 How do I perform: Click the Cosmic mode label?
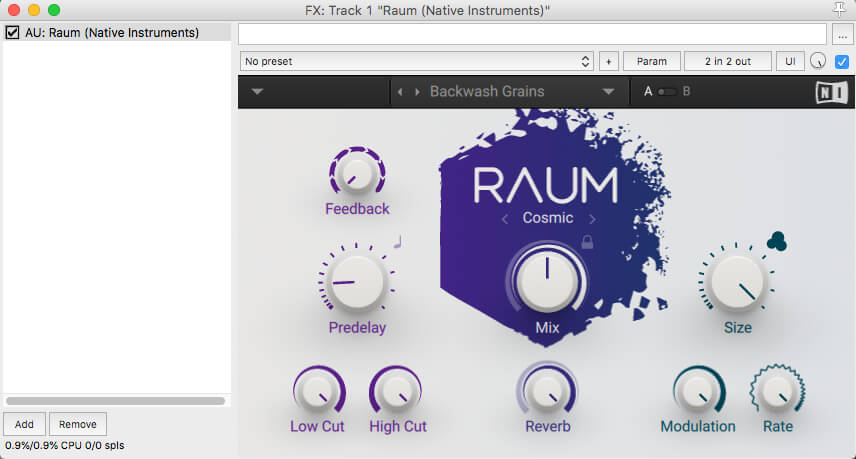[548, 218]
